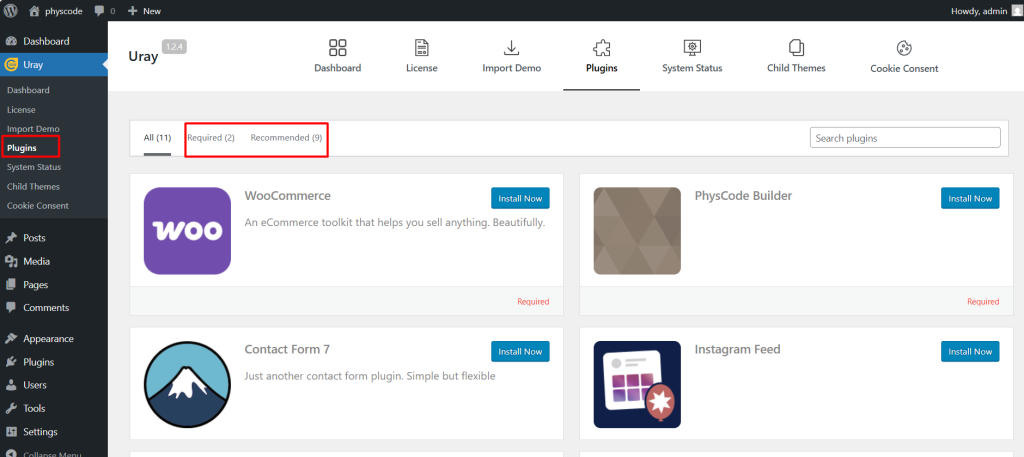Viewport: 1024px width, 457px height.
Task: Click the Required label under WooCommerce
Action: click(x=534, y=302)
